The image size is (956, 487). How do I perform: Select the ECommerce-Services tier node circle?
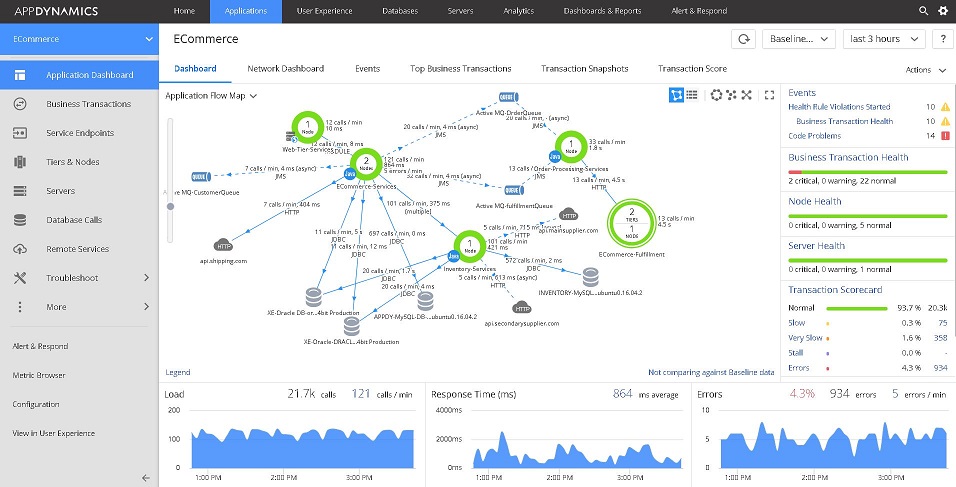[x=366, y=163]
